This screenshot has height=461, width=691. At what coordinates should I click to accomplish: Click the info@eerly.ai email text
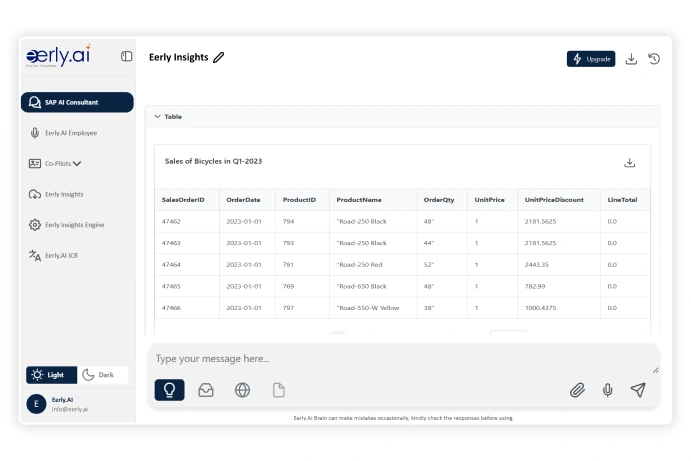70,409
